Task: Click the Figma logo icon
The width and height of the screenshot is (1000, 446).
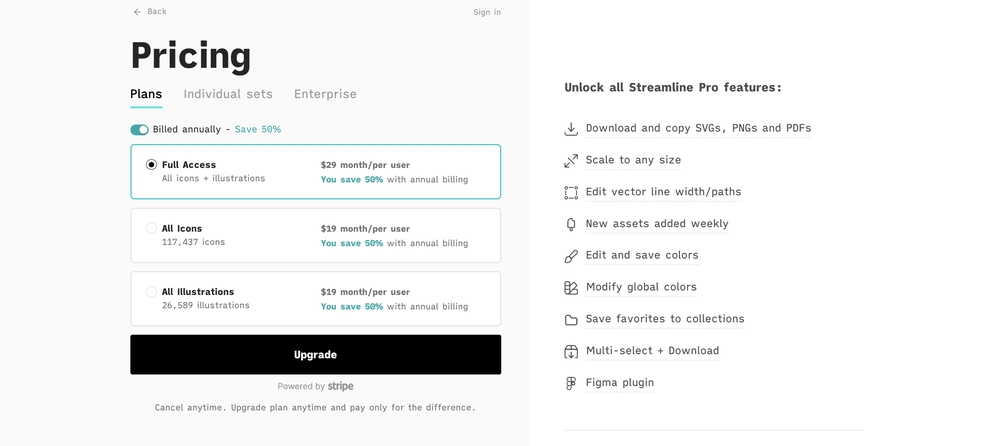Action: click(x=571, y=383)
